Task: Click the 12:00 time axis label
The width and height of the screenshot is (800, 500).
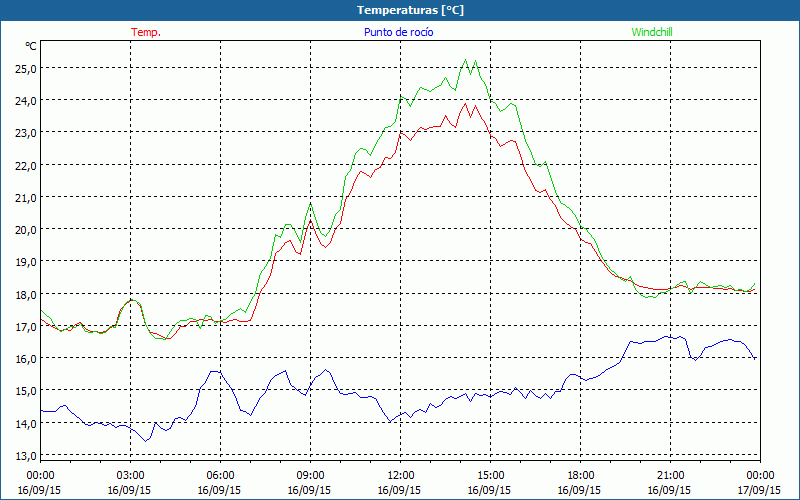Action: [x=401, y=476]
